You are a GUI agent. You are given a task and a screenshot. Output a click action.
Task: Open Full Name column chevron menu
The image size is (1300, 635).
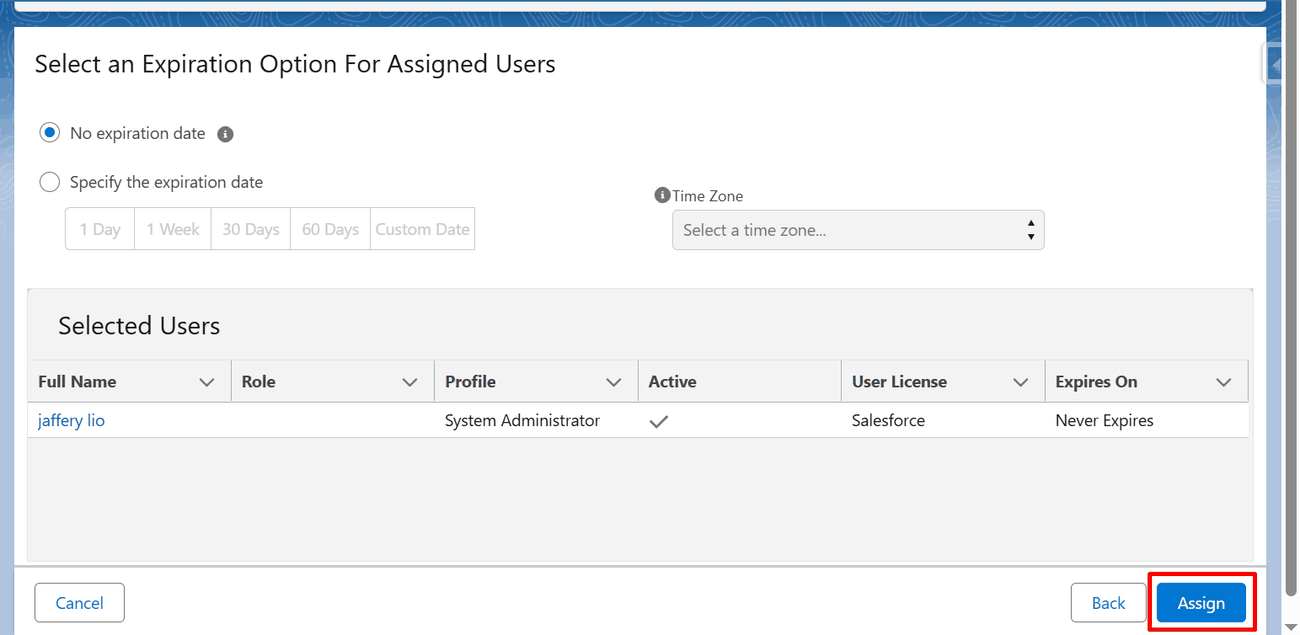[x=207, y=382]
